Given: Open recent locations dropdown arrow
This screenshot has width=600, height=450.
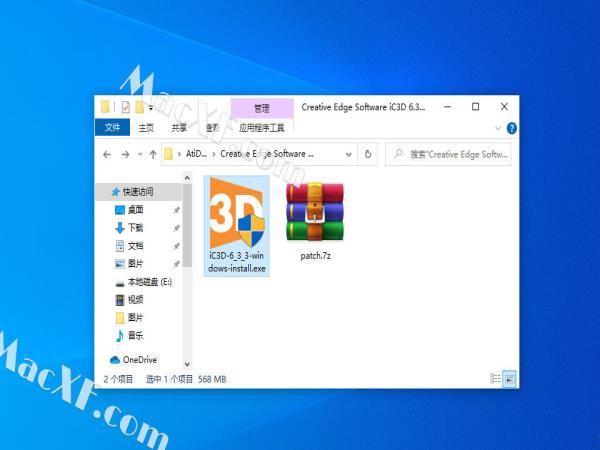Looking at the screenshot, I should [140, 155].
